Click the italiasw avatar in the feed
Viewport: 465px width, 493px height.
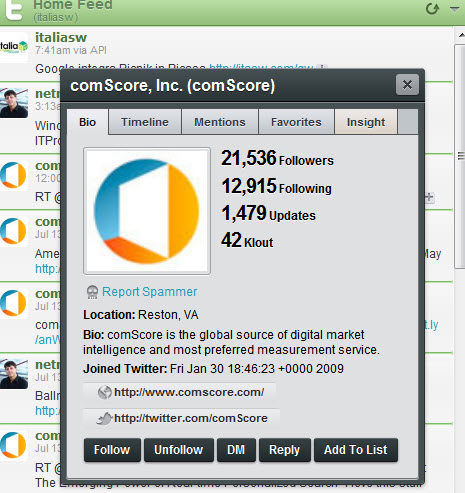(x=14, y=47)
